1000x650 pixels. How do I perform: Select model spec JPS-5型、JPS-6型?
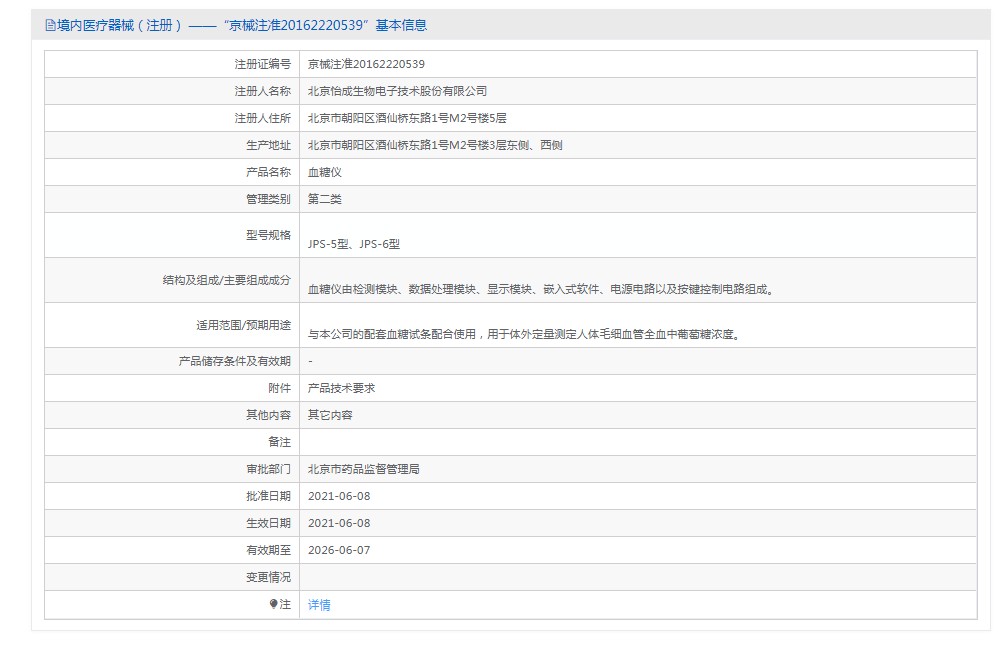tap(354, 244)
